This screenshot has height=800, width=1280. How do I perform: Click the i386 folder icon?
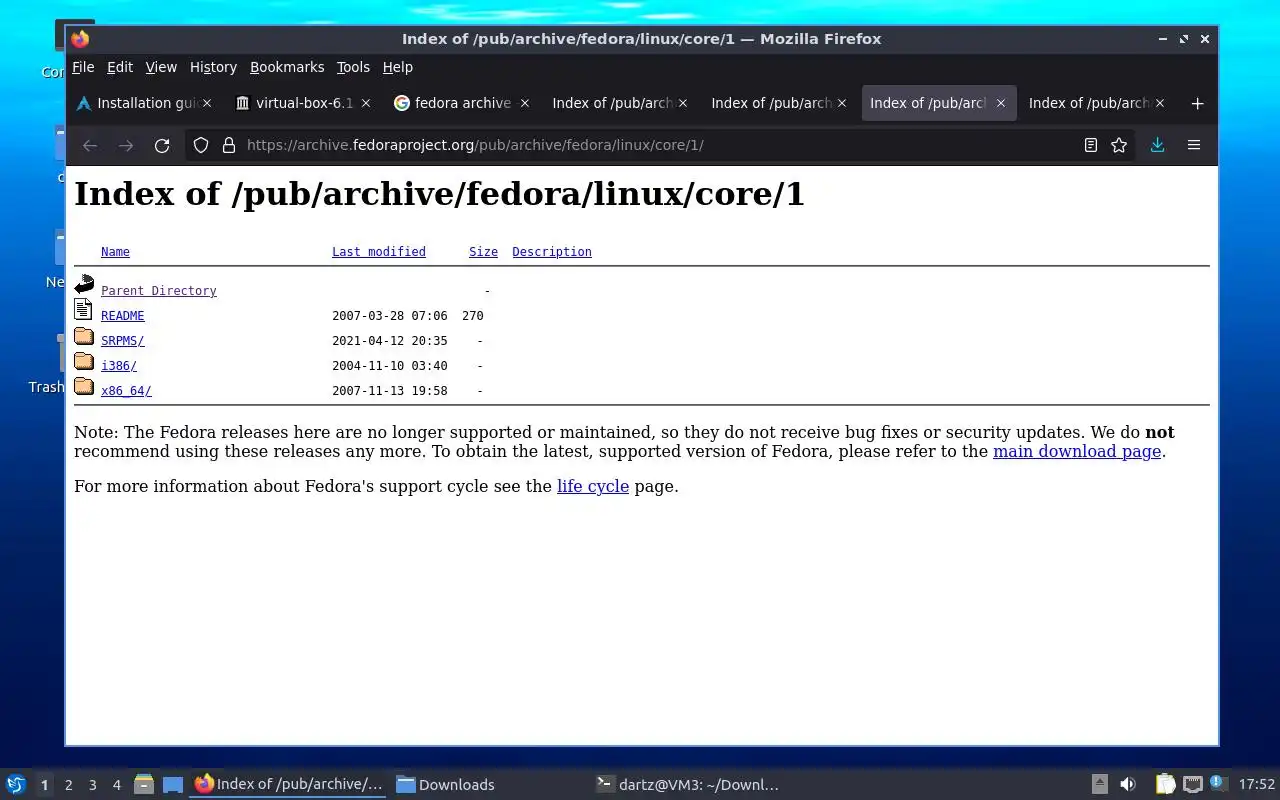point(84,362)
